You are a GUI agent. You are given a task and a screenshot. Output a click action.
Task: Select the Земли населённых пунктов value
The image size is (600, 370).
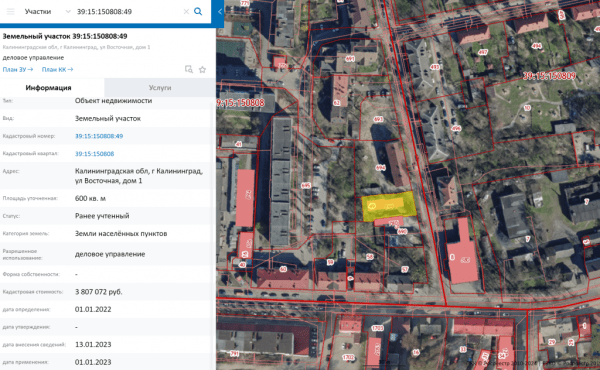click(x=121, y=233)
